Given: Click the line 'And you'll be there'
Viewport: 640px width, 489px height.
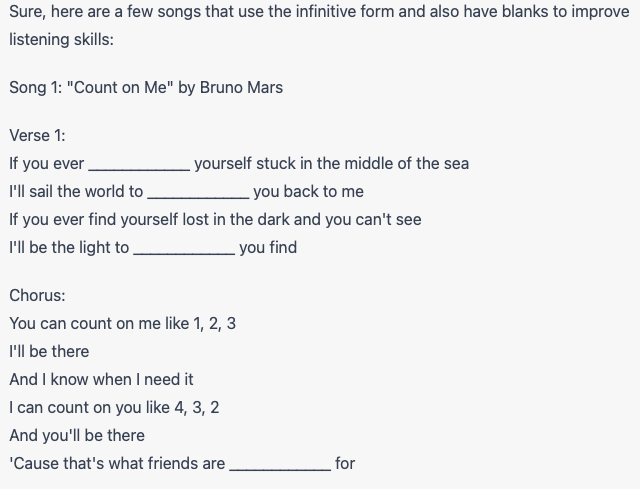Looking at the screenshot, I should 77,436.
